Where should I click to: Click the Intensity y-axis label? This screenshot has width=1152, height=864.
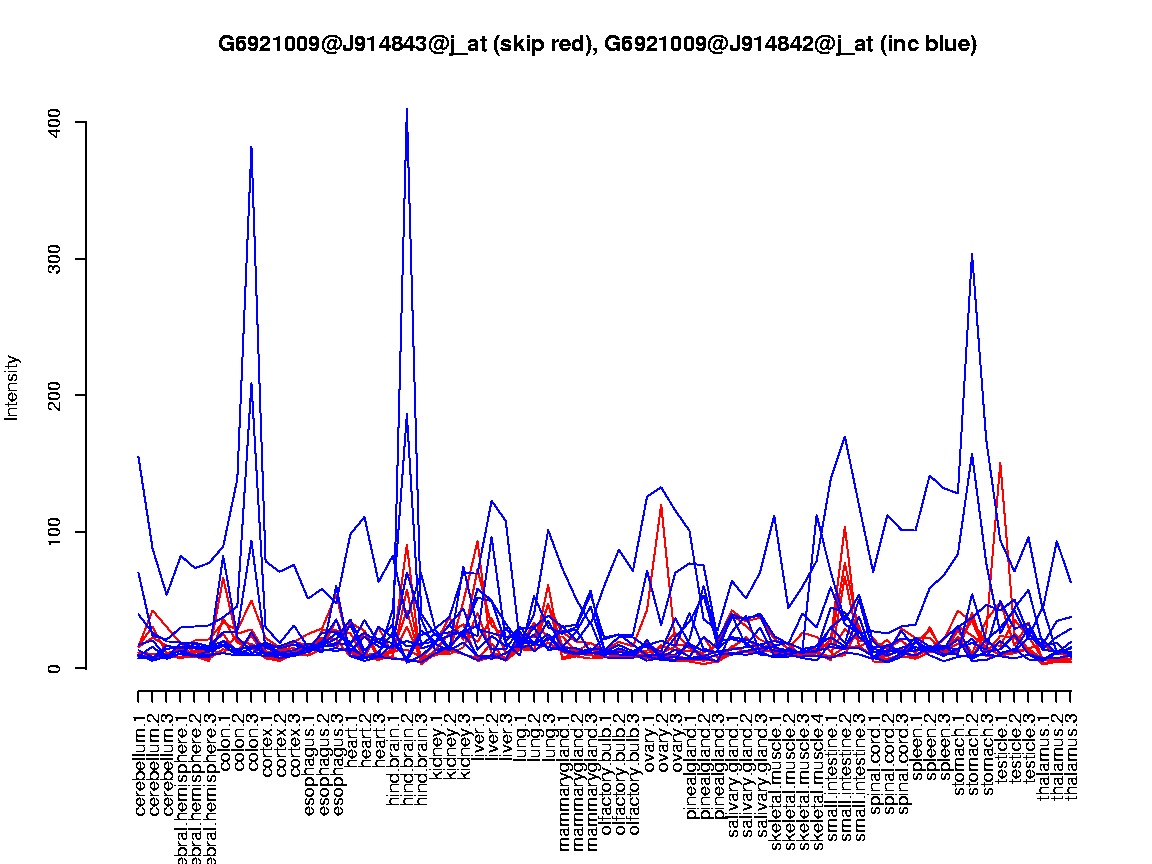pyautogui.click(x=13, y=387)
